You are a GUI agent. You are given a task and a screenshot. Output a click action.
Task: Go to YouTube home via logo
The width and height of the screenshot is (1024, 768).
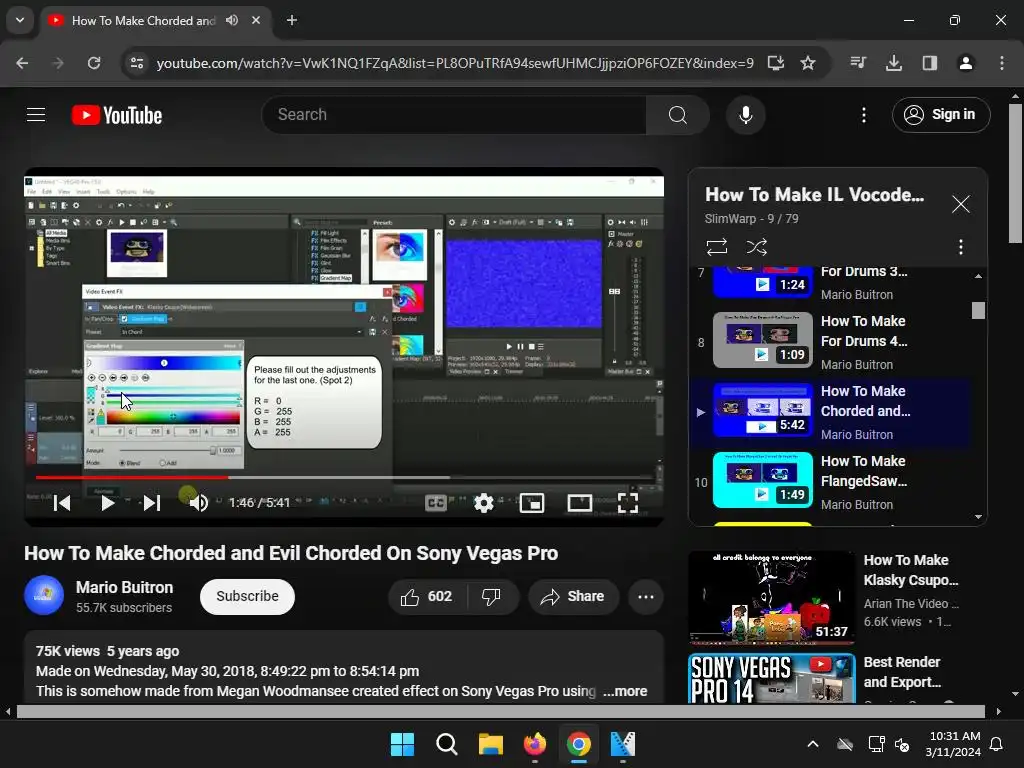(117, 115)
